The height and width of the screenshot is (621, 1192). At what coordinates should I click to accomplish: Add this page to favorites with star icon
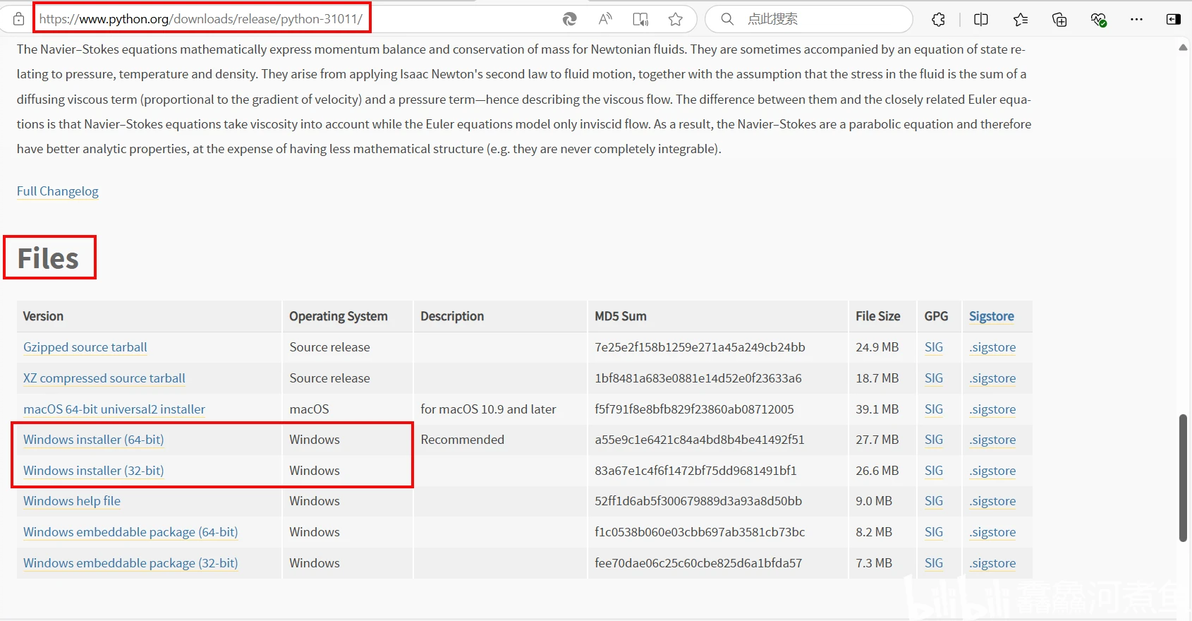tap(676, 19)
